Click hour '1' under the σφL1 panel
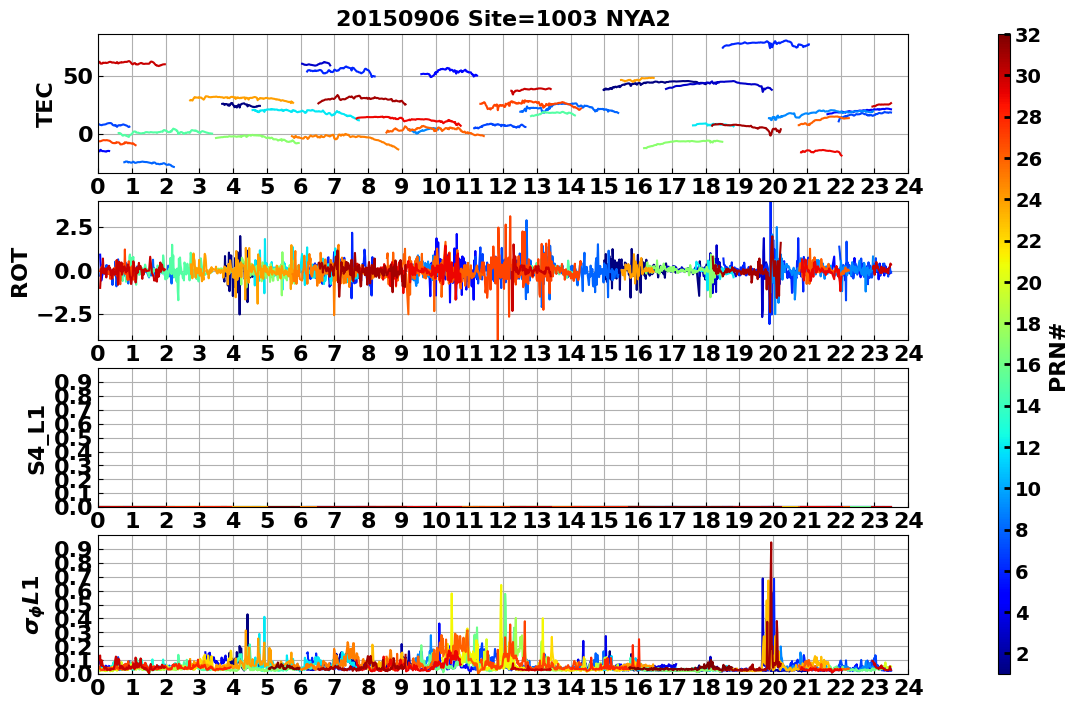This screenshot has width=1077, height=709. 132,688
